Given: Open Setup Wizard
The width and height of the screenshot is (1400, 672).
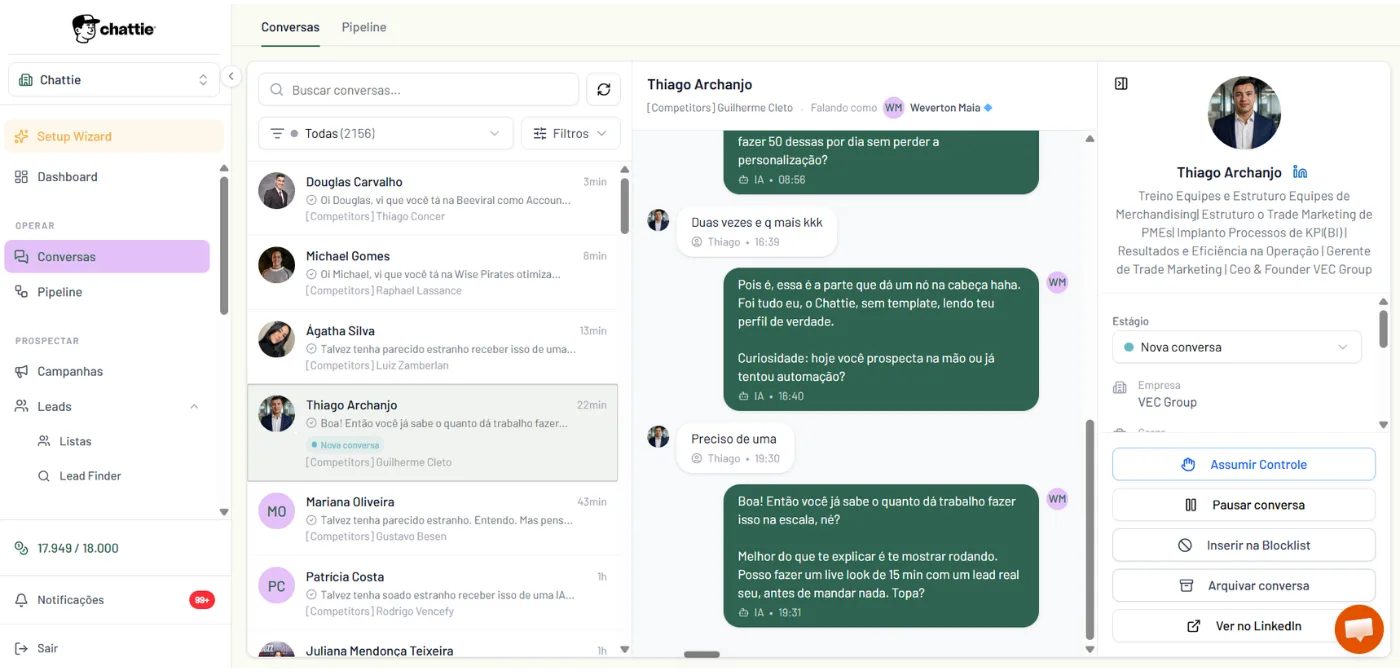Looking at the screenshot, I should [114, 137].
